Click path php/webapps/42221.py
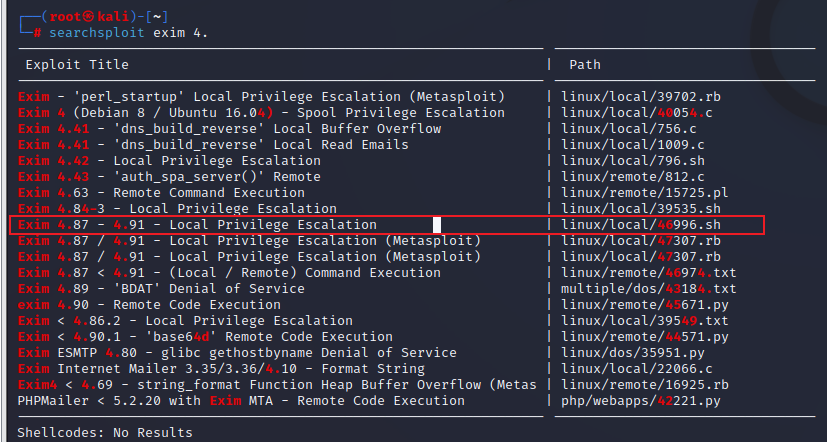 coord(641,400)
